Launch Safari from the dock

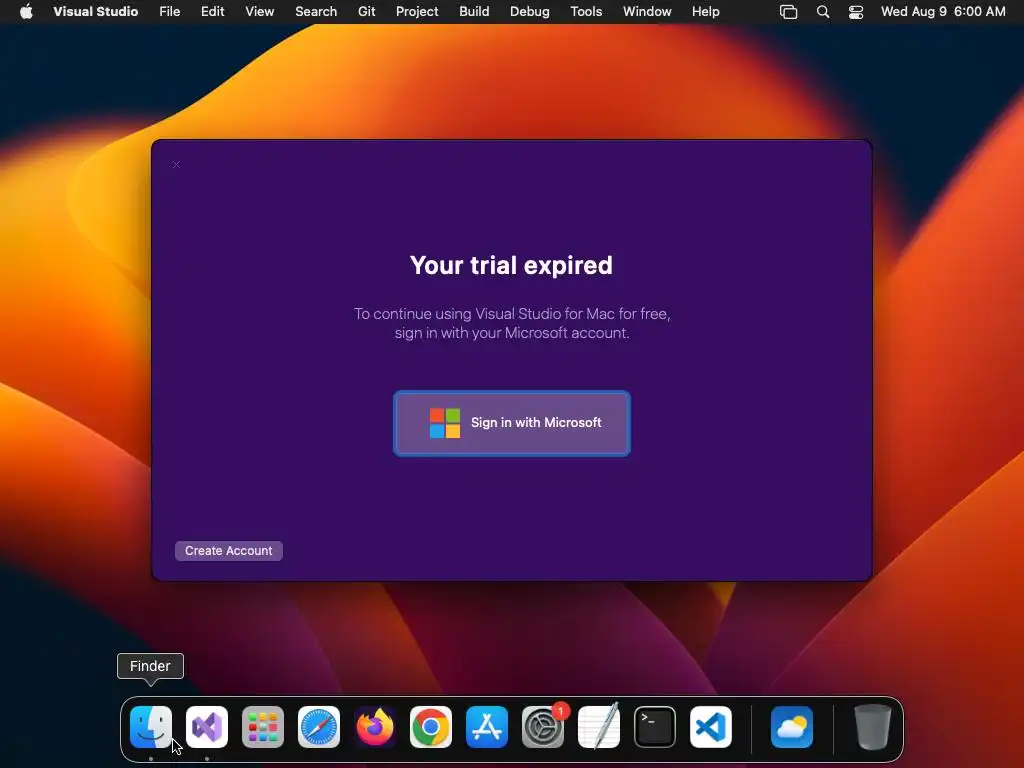tap(319, 727)
